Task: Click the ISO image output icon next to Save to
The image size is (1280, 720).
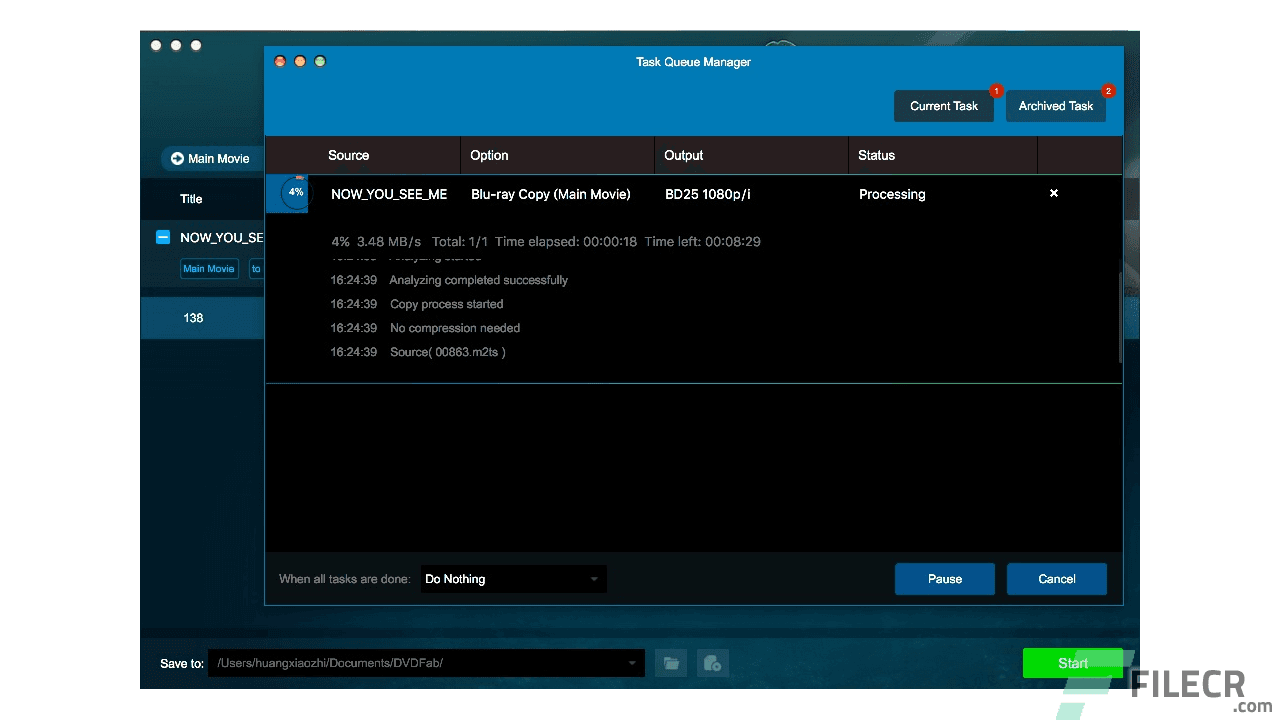Action: point(713,663)
